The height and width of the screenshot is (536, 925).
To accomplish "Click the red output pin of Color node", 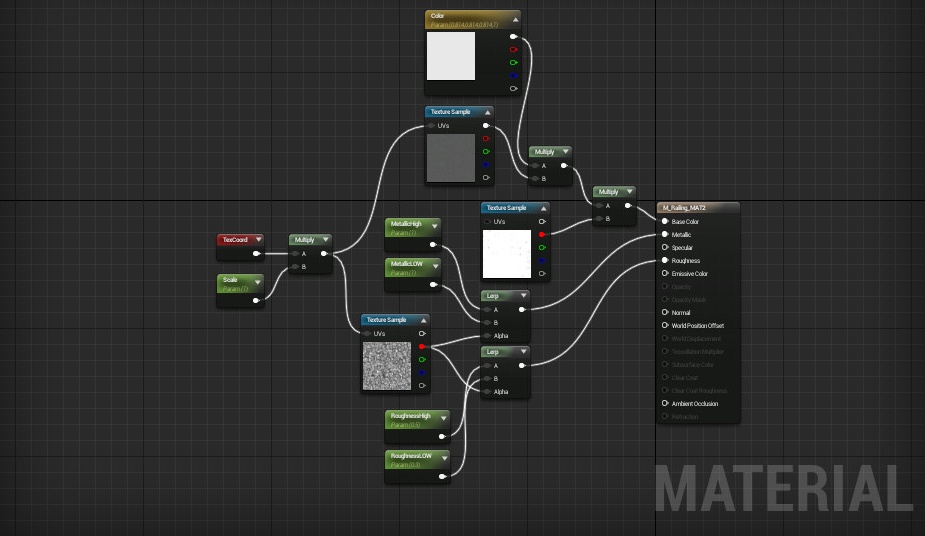I will (x=513, y=50).
